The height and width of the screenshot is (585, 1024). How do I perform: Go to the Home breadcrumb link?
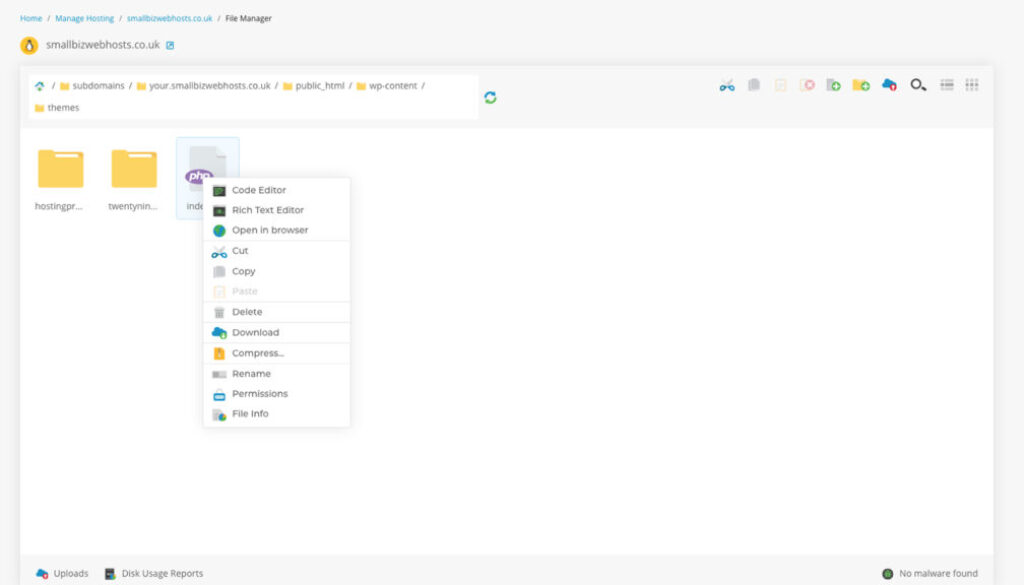(x=31, y=18)
